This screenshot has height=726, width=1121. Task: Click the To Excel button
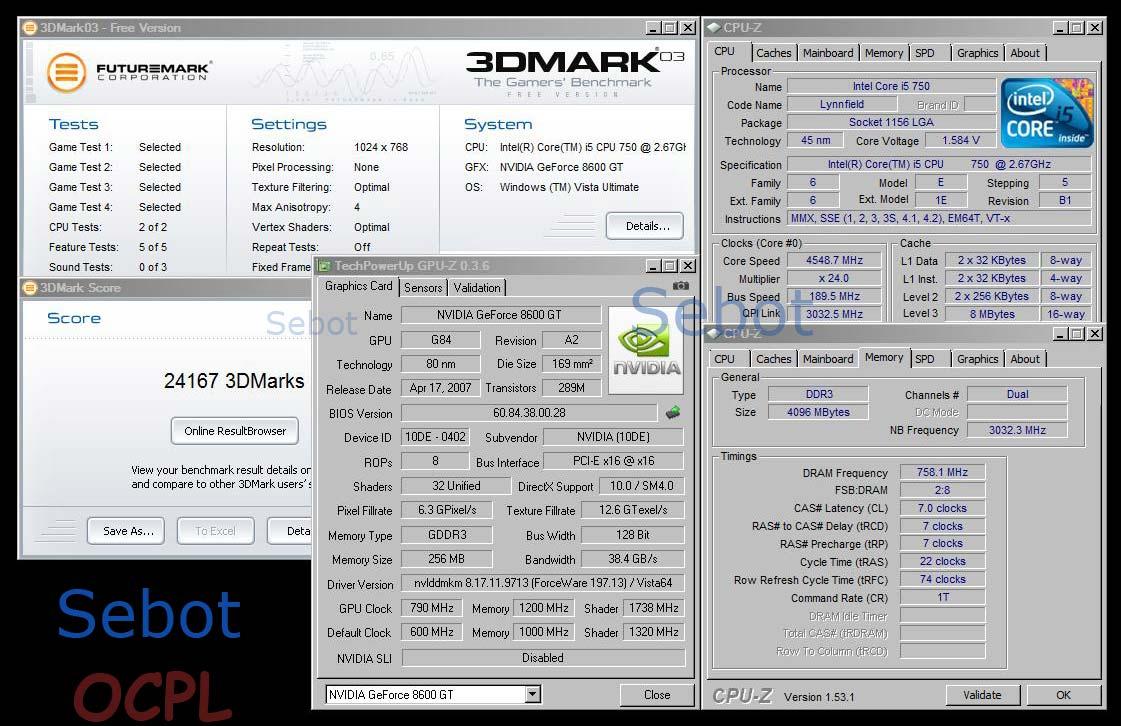[x=215, y=531]
